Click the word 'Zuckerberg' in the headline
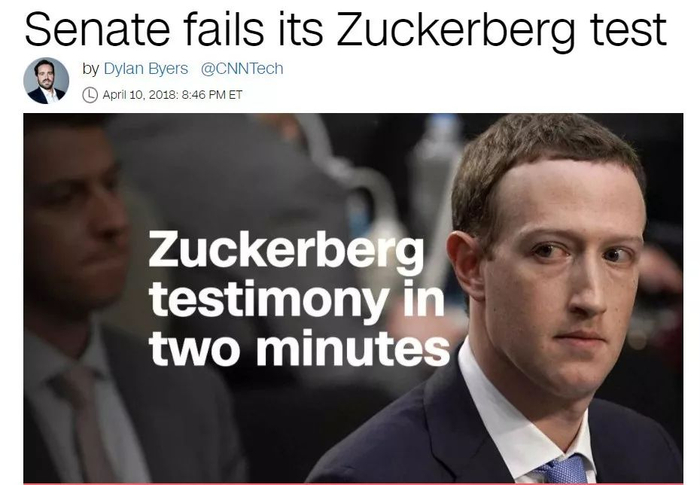700x485 pixels. (455, 30)
